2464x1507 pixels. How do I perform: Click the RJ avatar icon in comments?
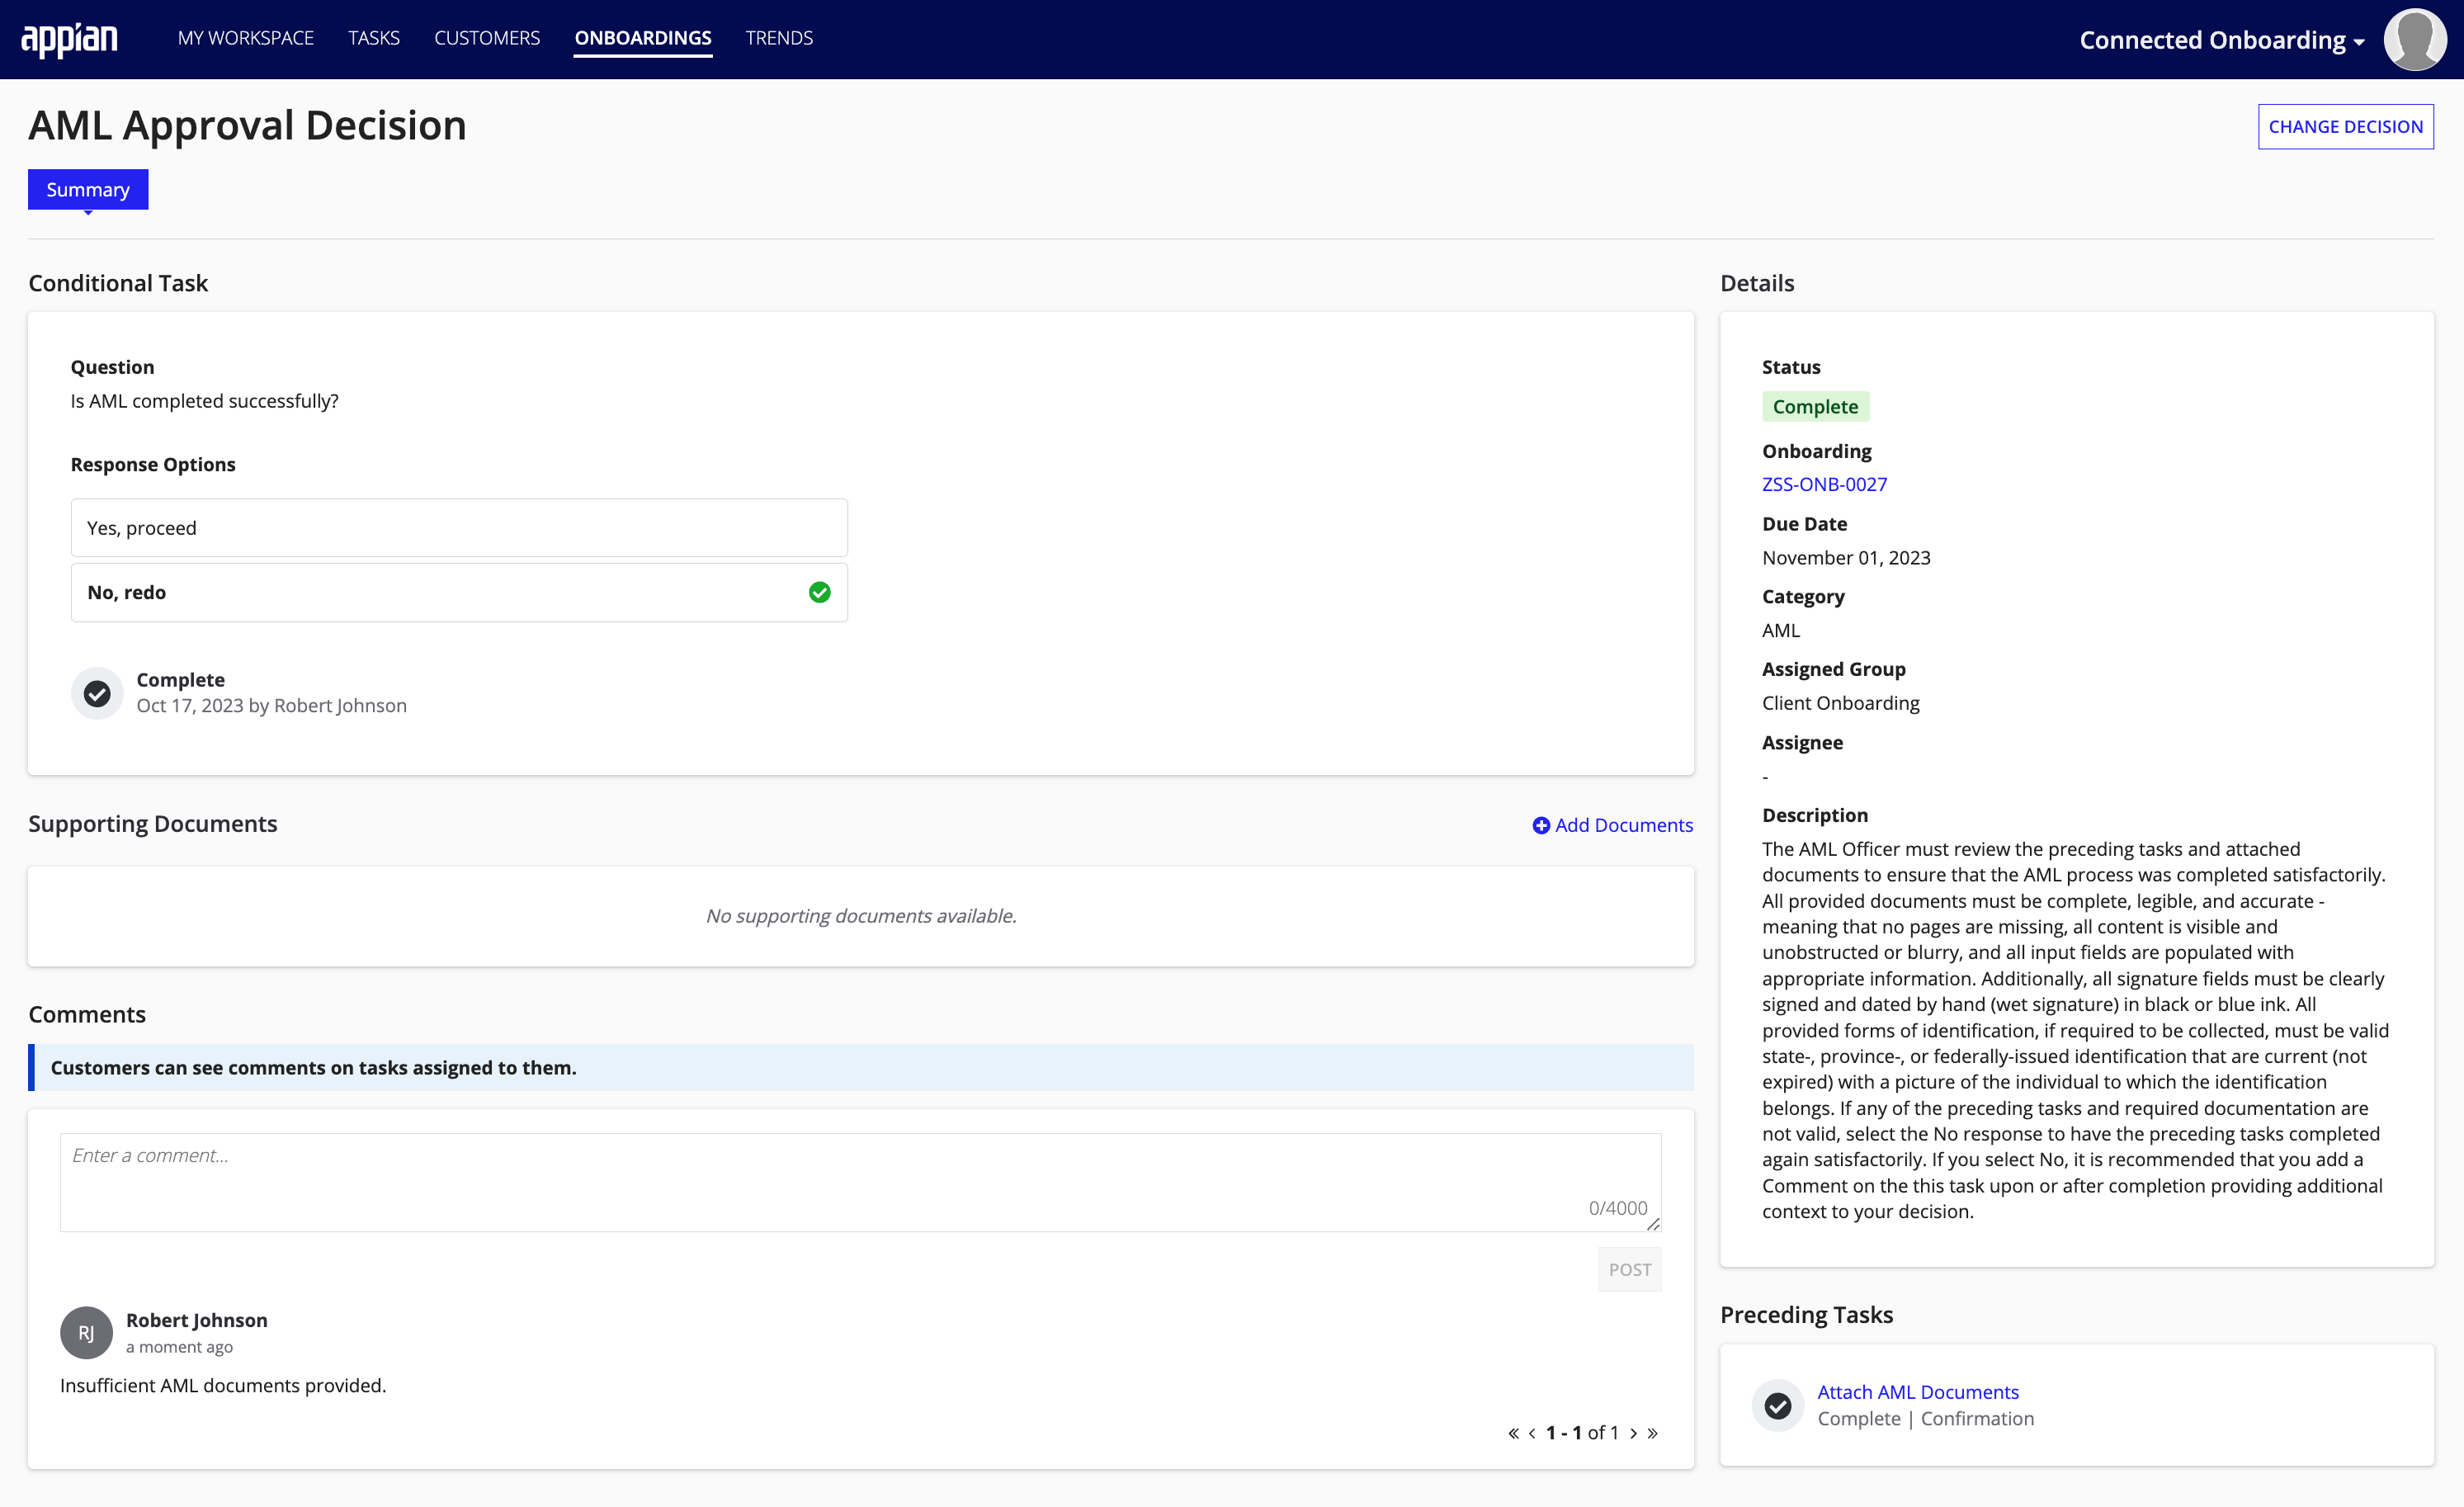83,1331
